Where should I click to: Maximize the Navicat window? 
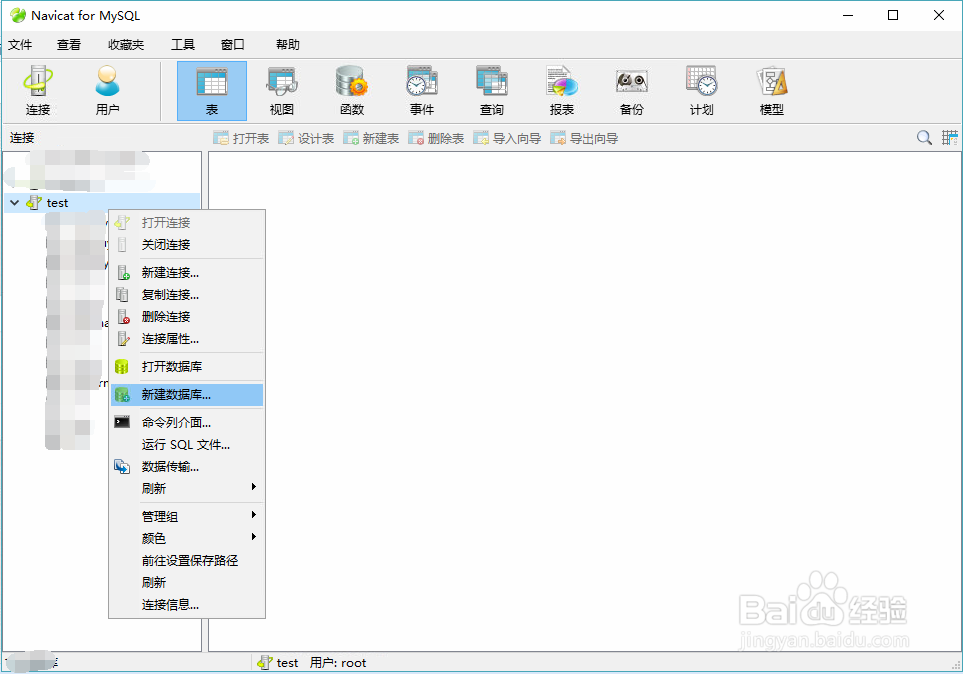pyautogui.click(x=893, y=15)
